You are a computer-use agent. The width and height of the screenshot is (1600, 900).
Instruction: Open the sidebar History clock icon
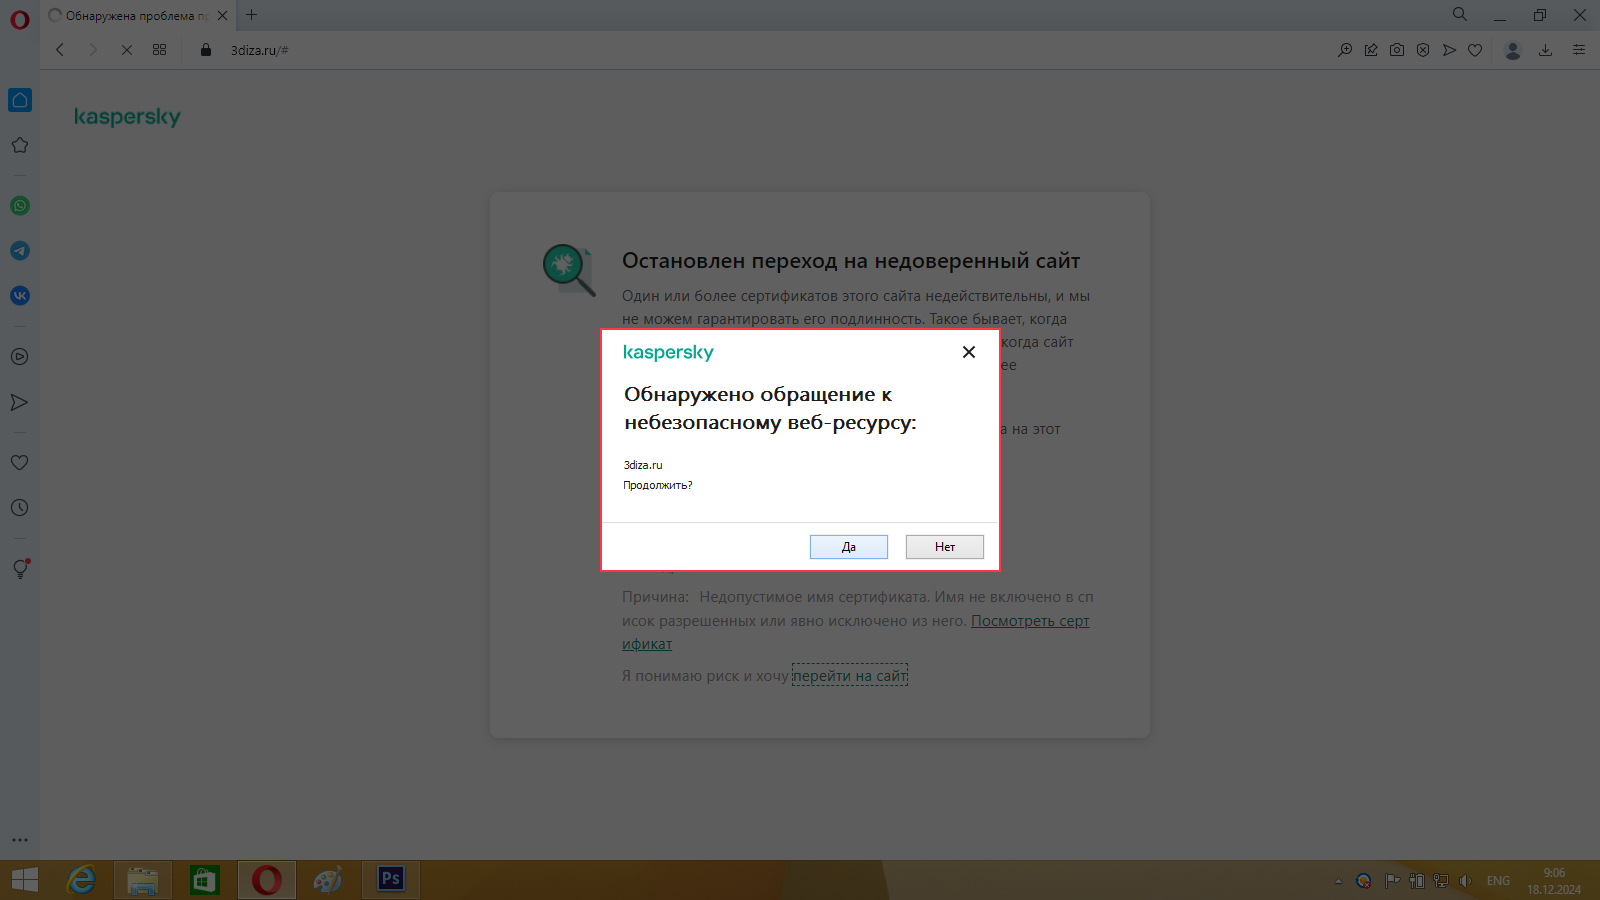(20, 508)
